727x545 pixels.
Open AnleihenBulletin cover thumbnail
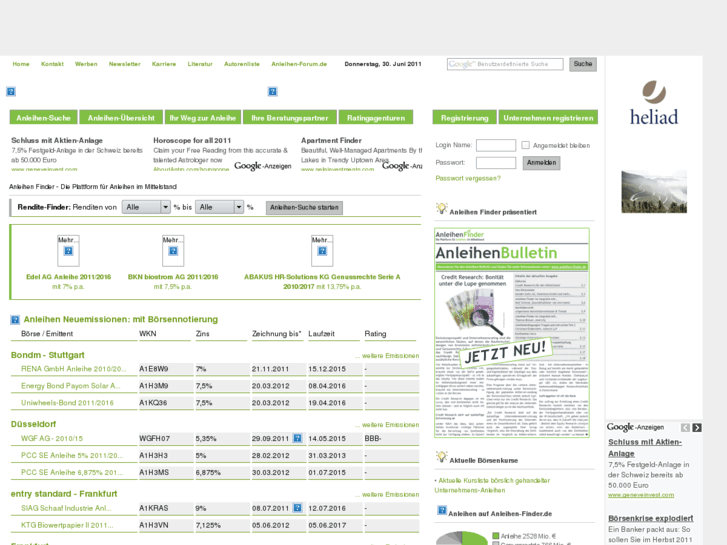(x=512, y=333)
